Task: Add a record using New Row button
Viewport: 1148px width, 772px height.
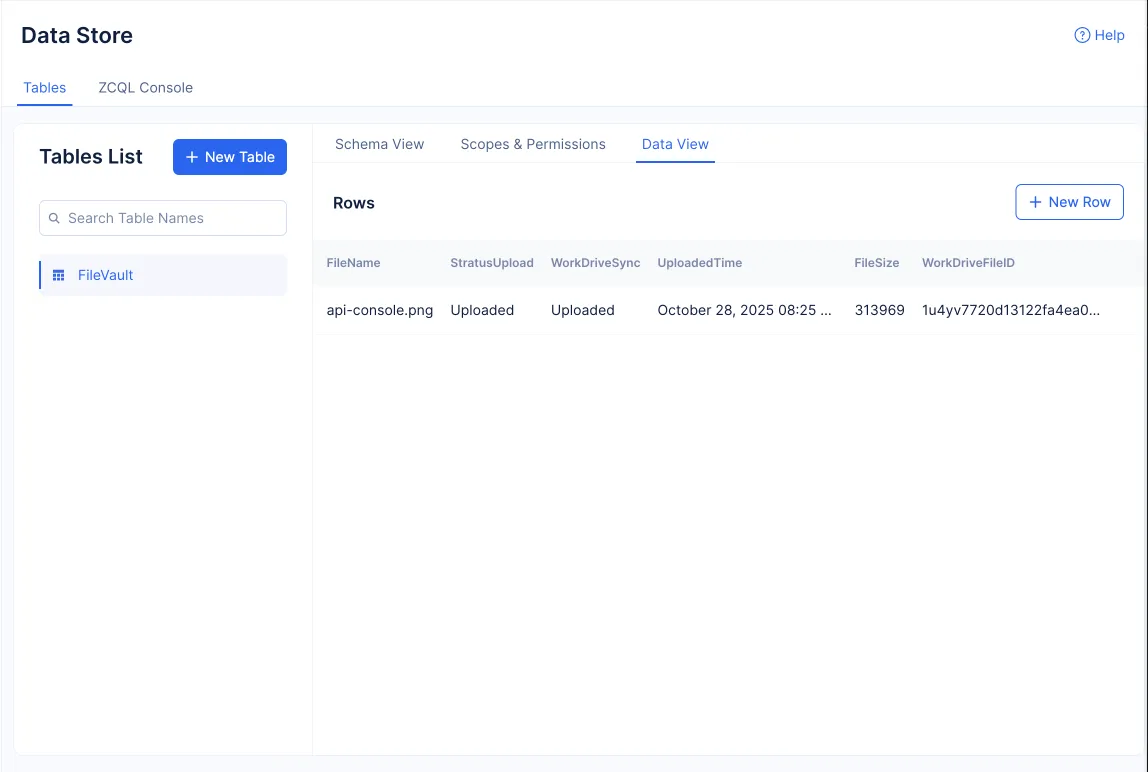Action: [x=1069, y=202]
